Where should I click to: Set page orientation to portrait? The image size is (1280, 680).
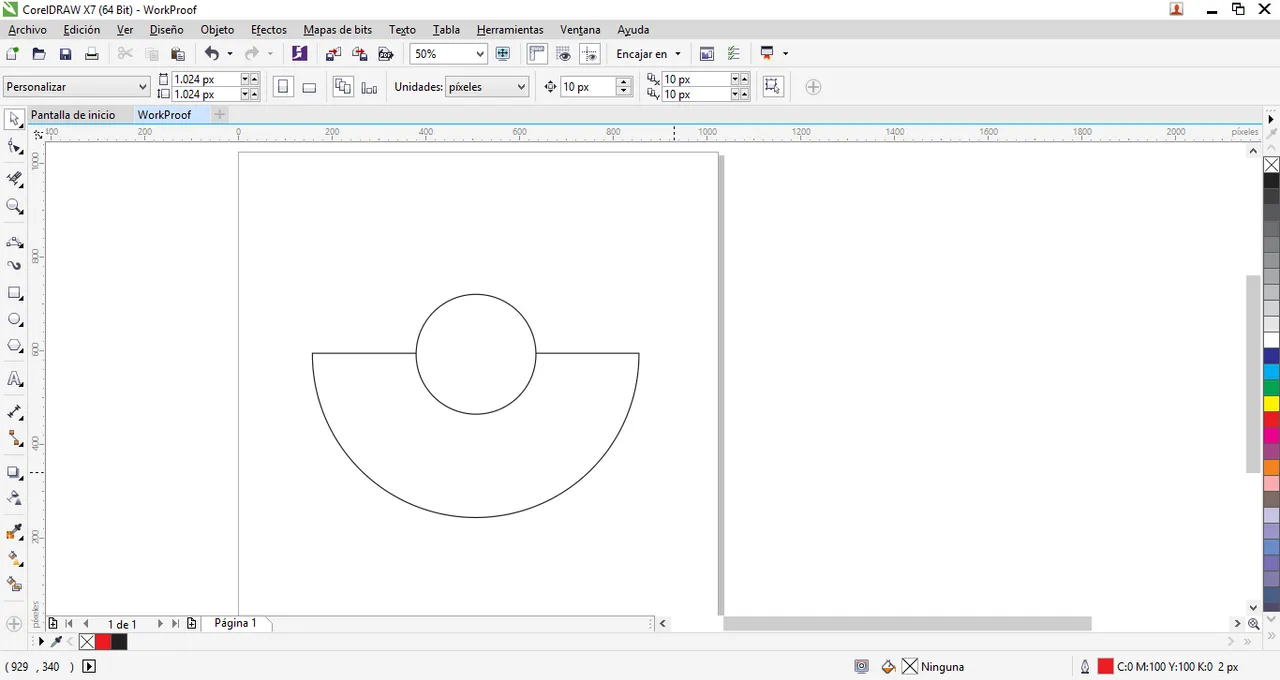pyautogui.click(x=283, y=87)
